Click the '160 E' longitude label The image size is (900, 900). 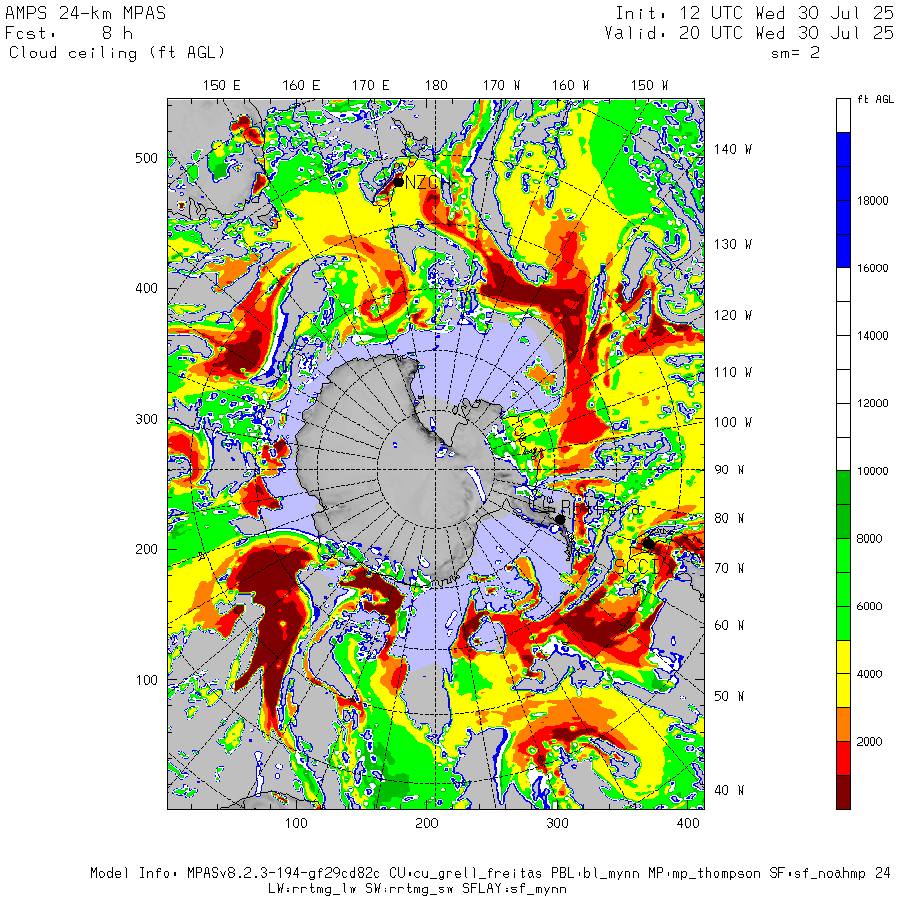click(301, 85)
